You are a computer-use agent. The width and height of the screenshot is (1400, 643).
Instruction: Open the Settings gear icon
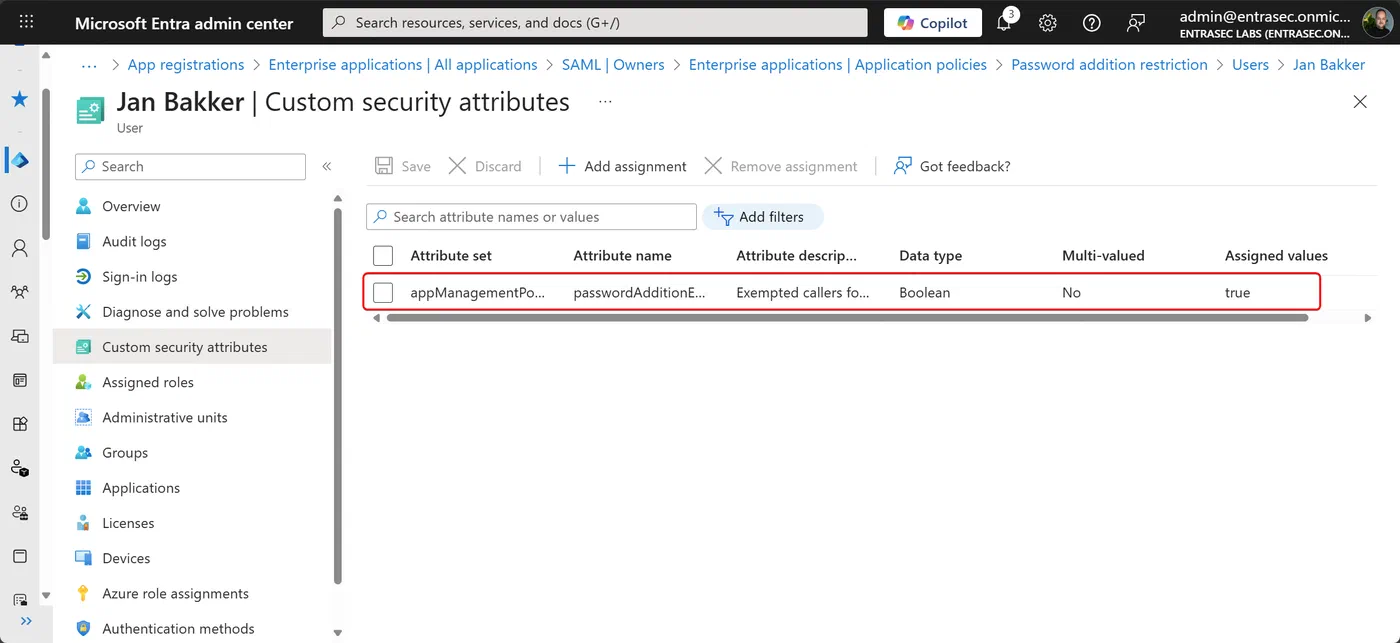[1048, 22]
